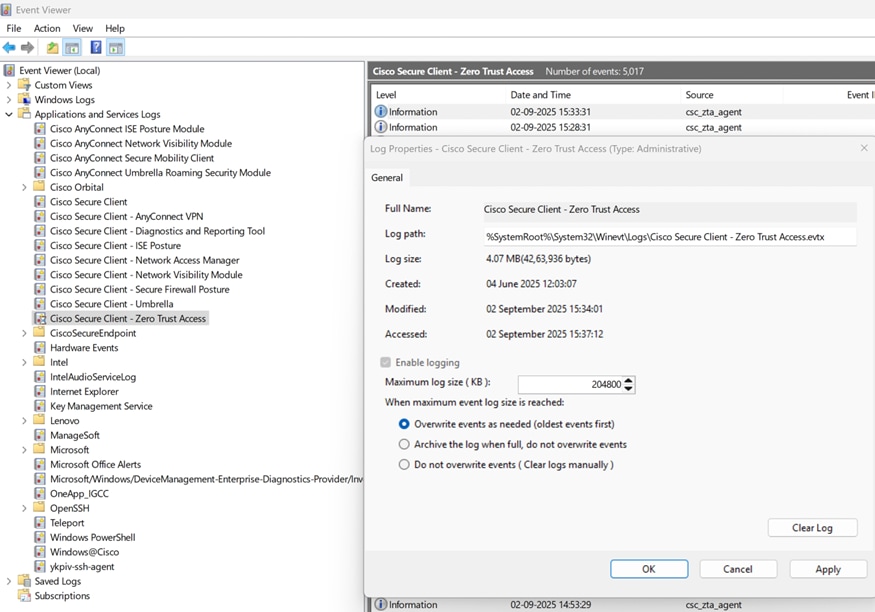Click log icon beside Key Management Service
The image size is (875, 612).
point(40,406)
